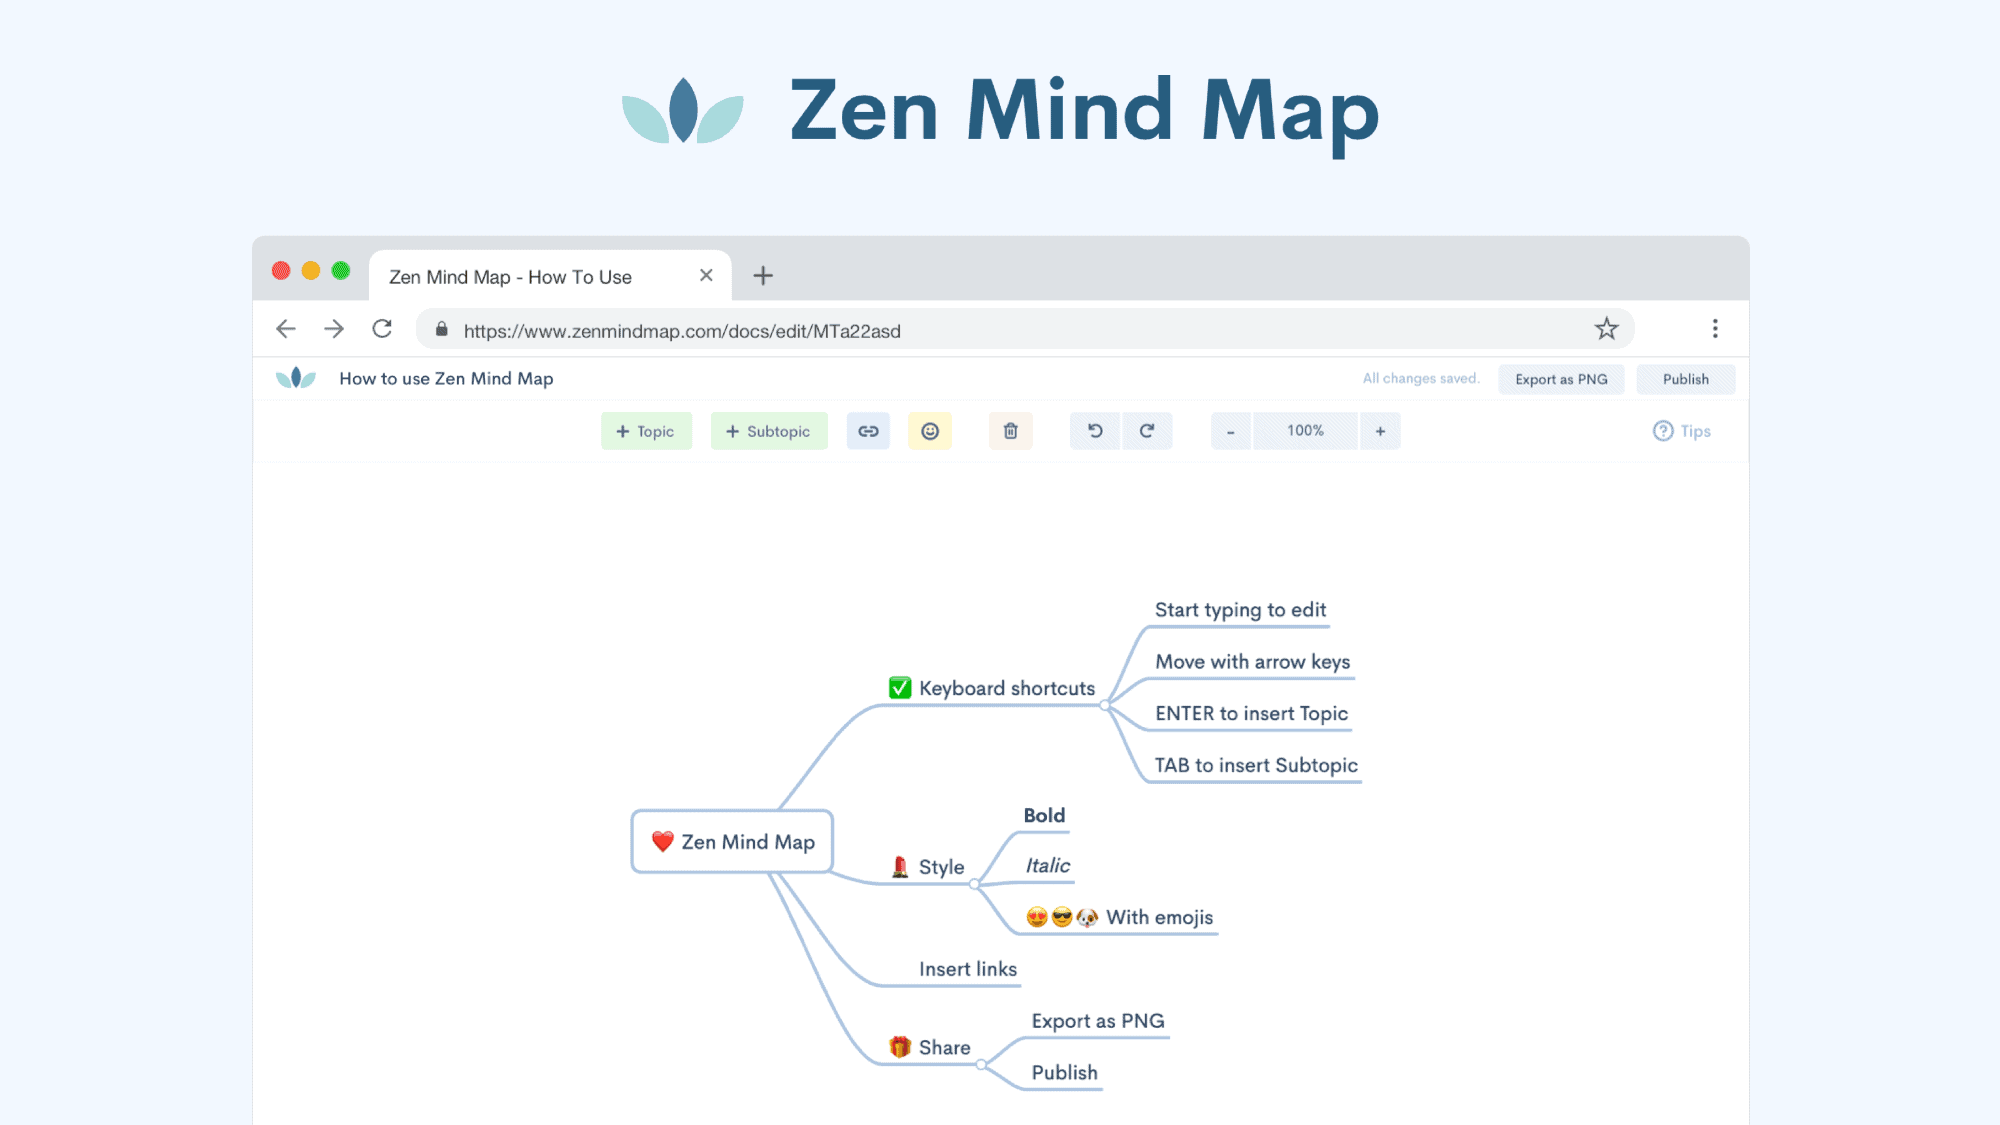The width and height of the screenshot is (2000, 1125).
Task: Click the trash delete icon
Action: point(1011,431)
